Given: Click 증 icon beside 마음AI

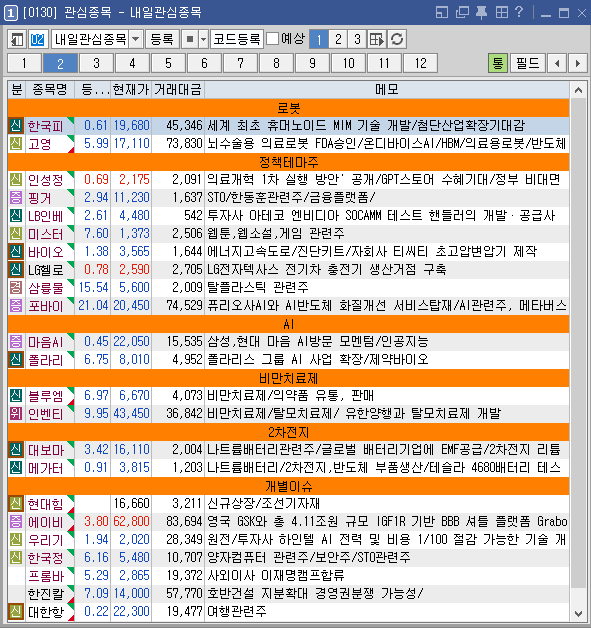Looking at the screenshot, I should (16, 342).
